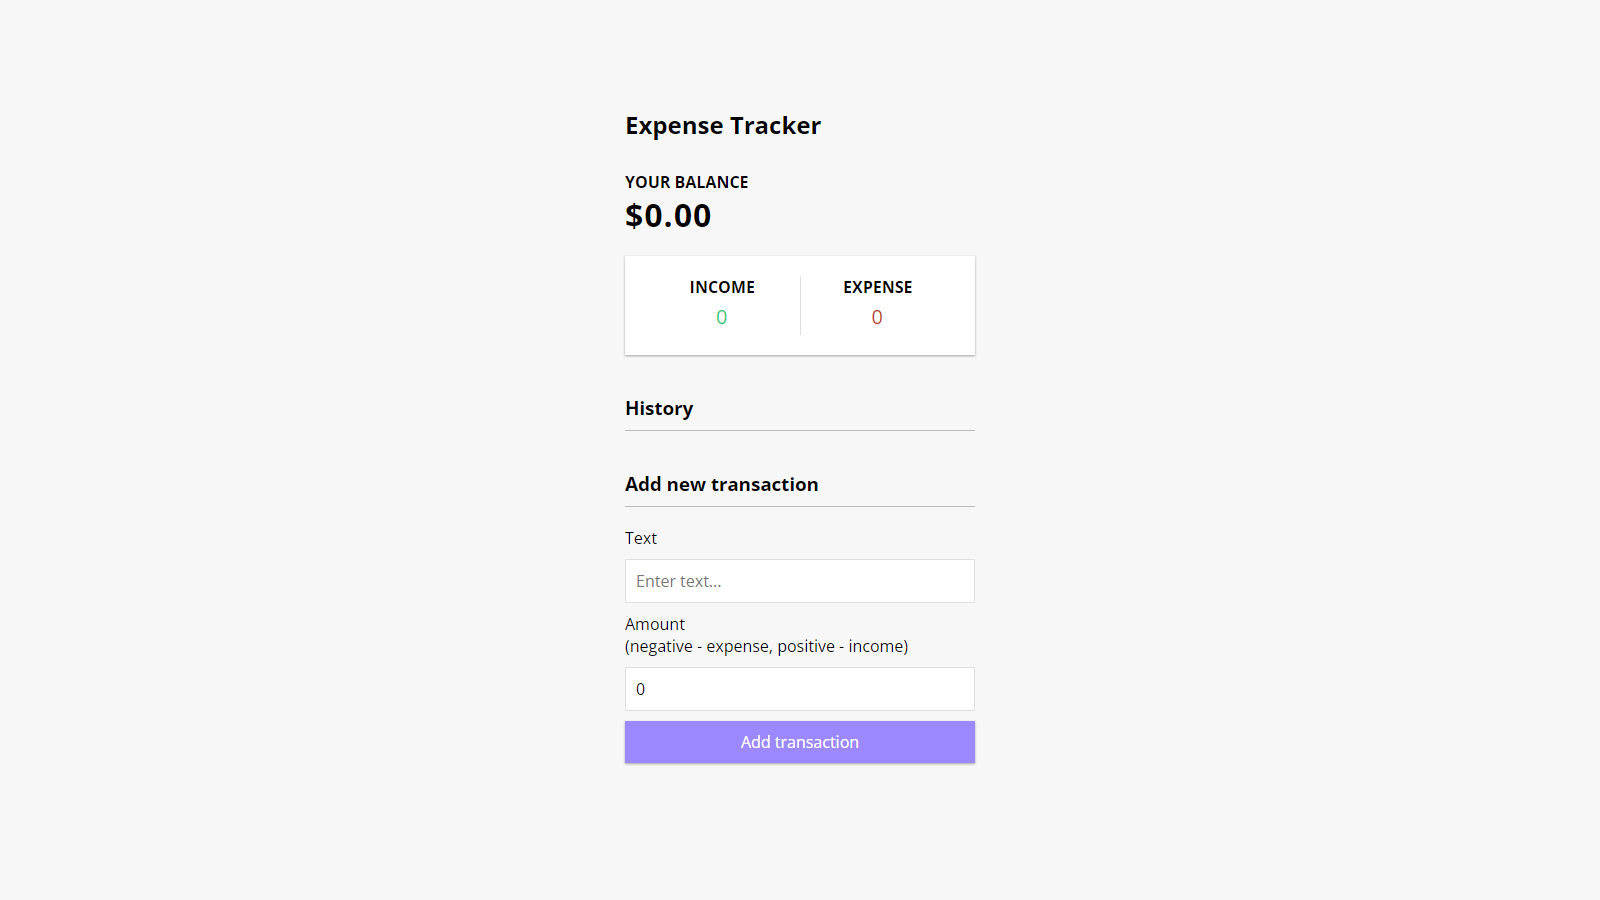Image resolution: width=1600 pixels, height=900 pixels.
Task: Click the green income value 0
Action: [722, 317]
